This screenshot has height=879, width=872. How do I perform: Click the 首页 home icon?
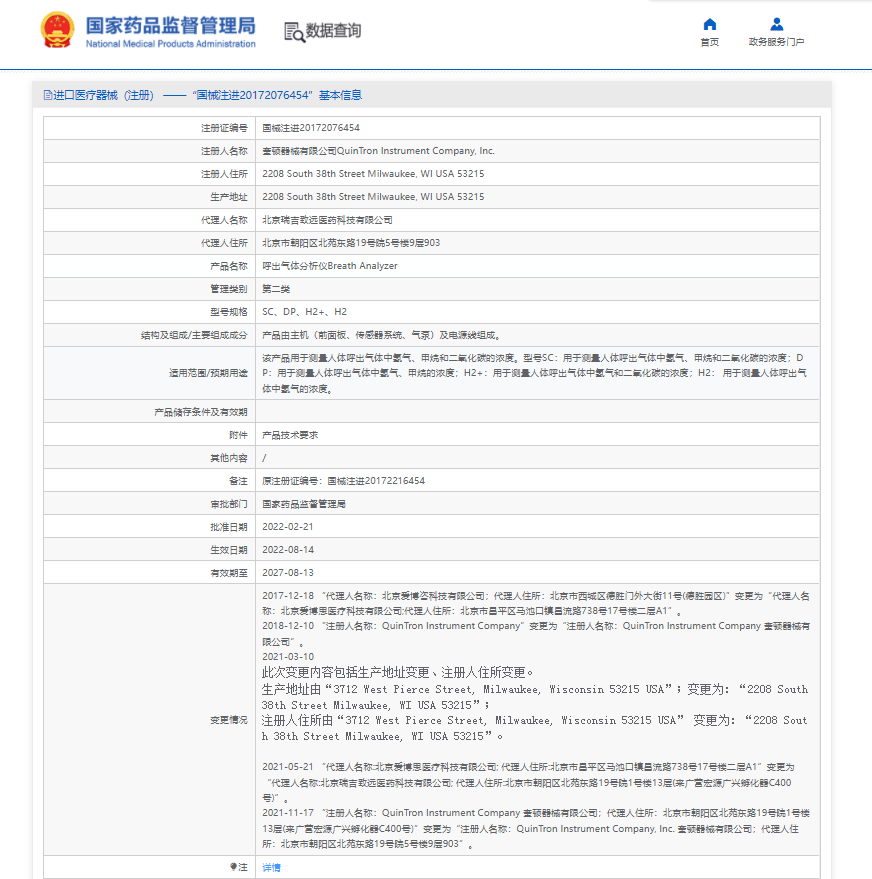coord(709,24)
